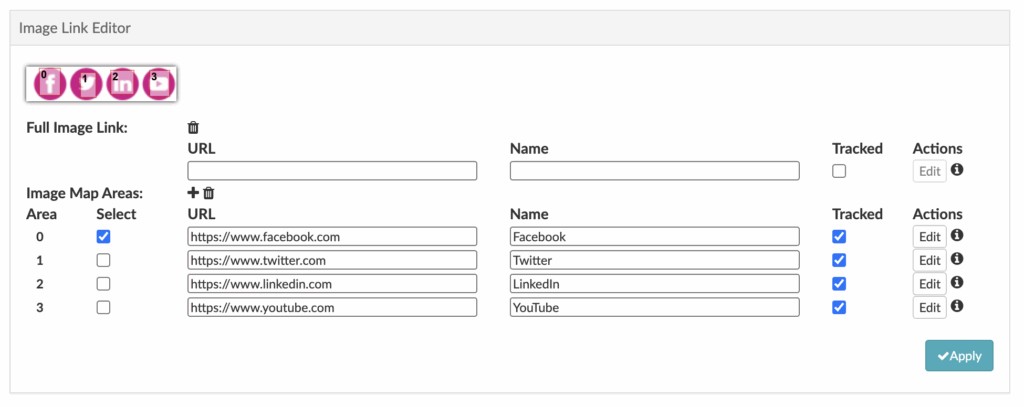Edit the LinkedIn area link
Screen dimensions: 1024x407
929,284
